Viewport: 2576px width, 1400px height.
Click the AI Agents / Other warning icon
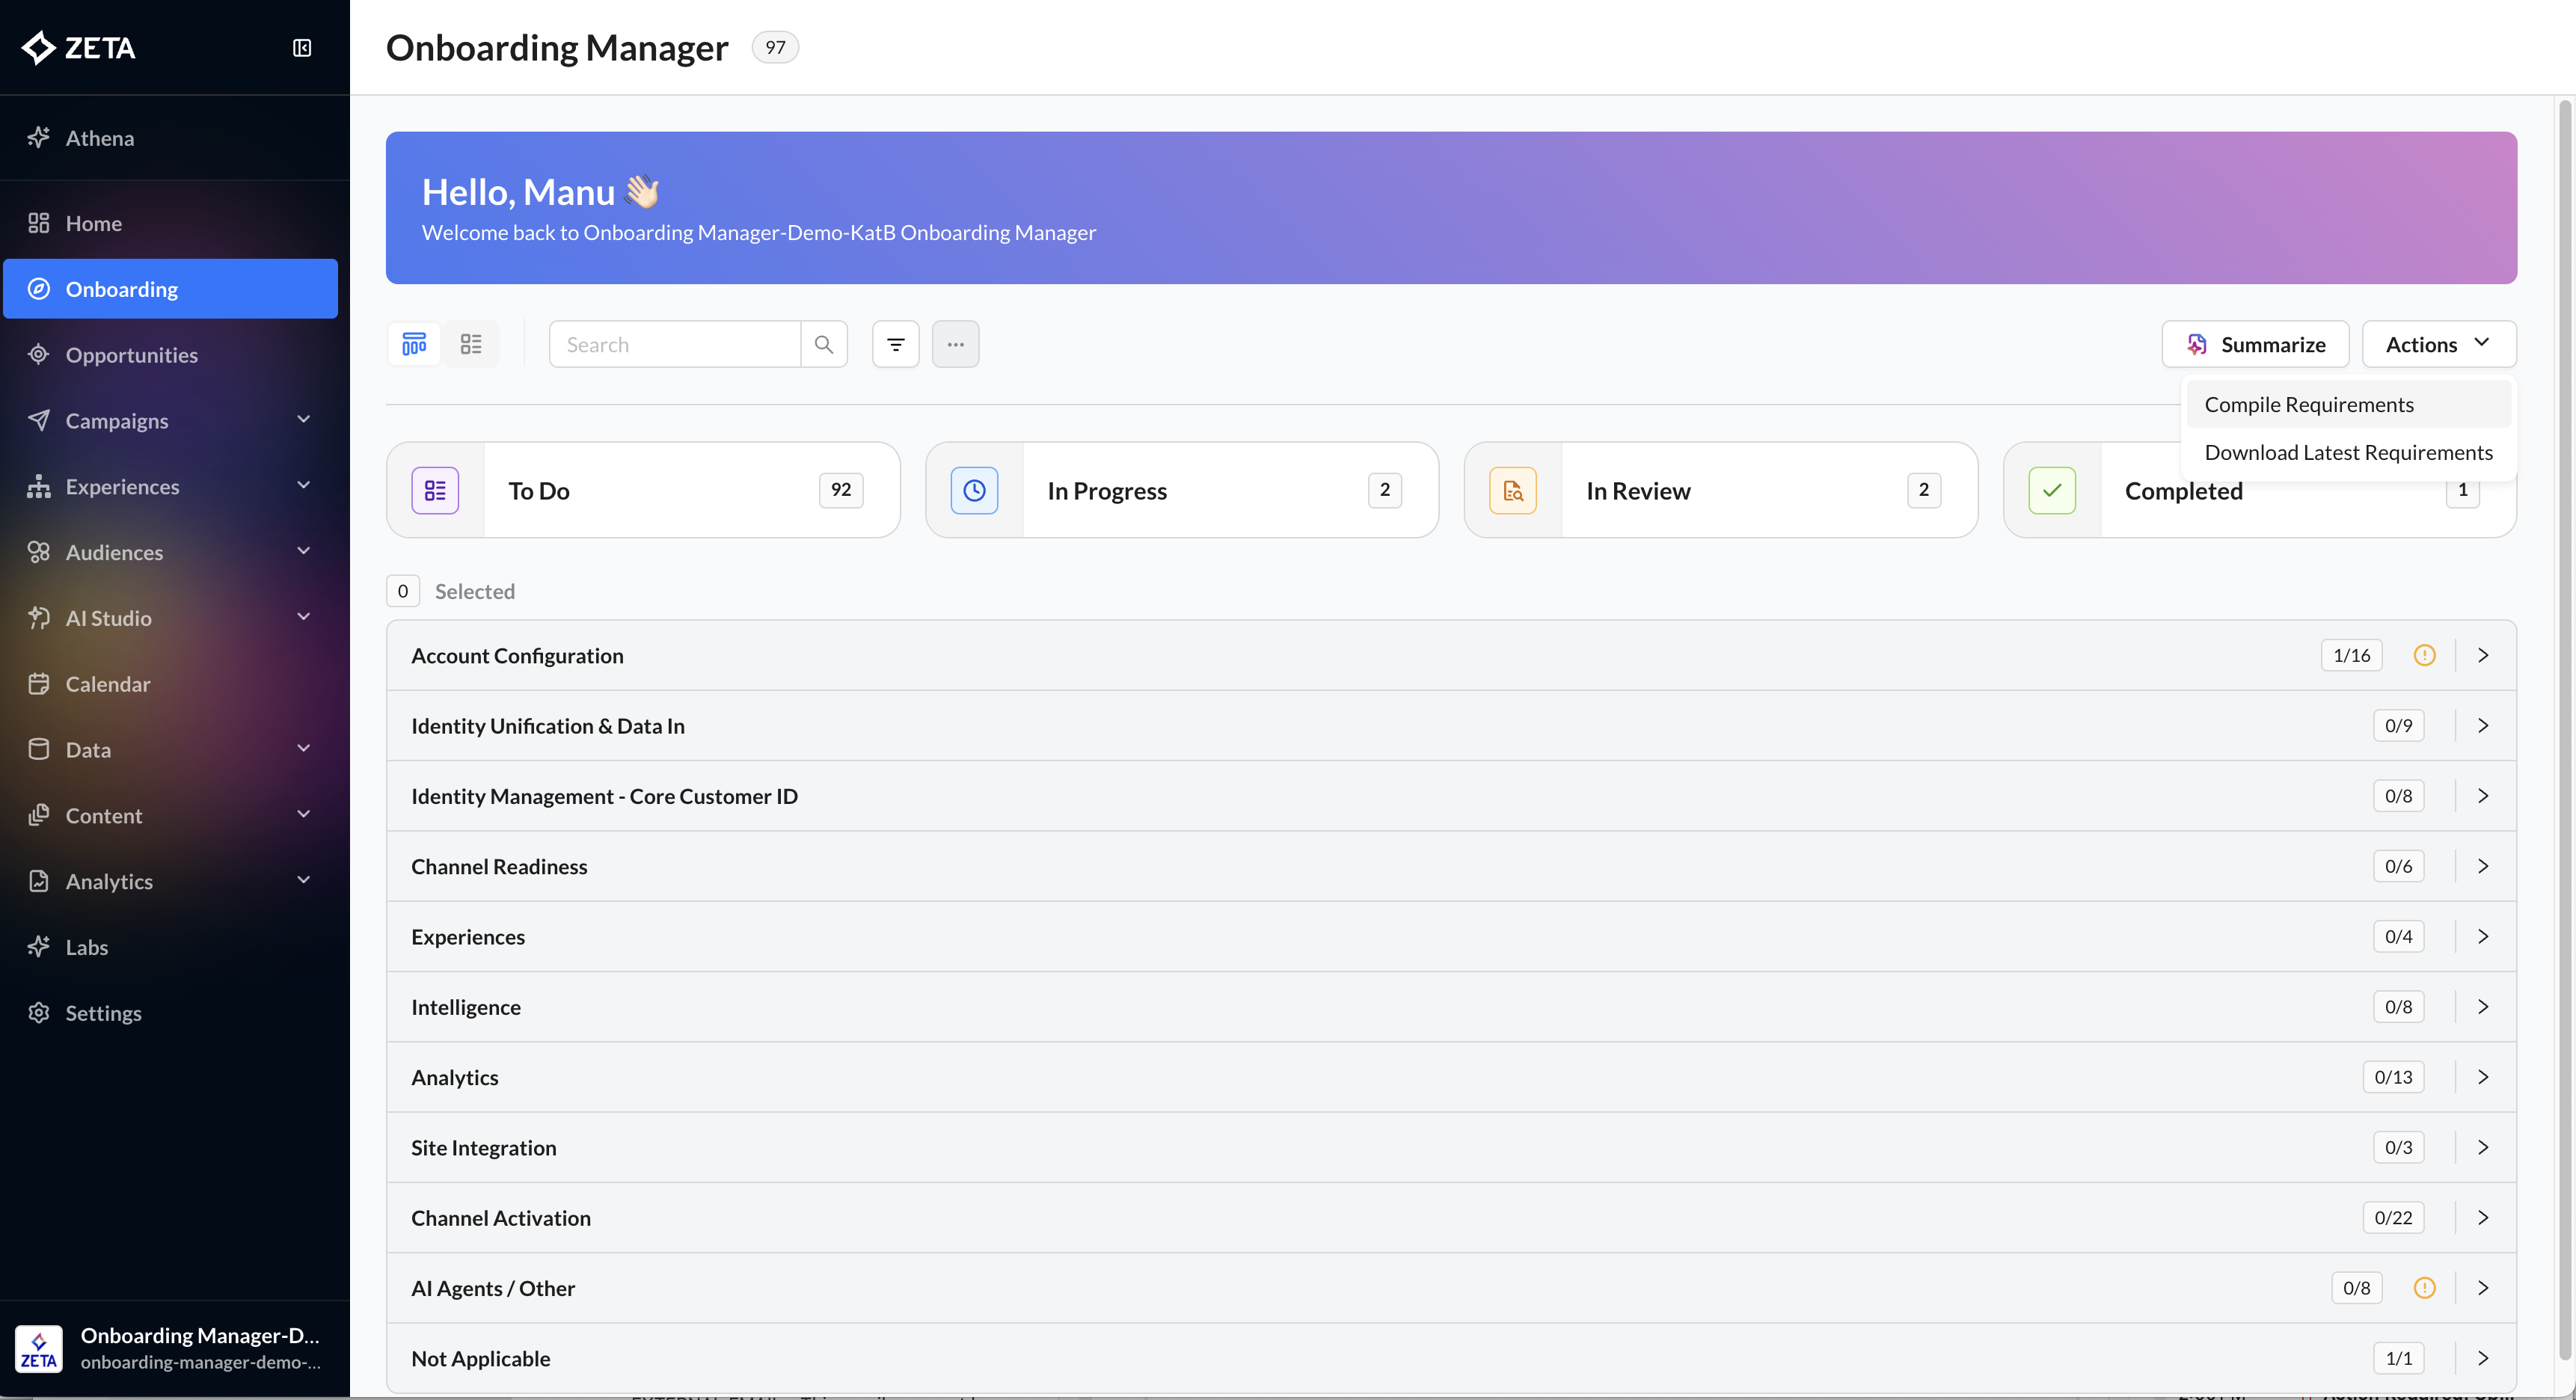click(2424, 1288)
